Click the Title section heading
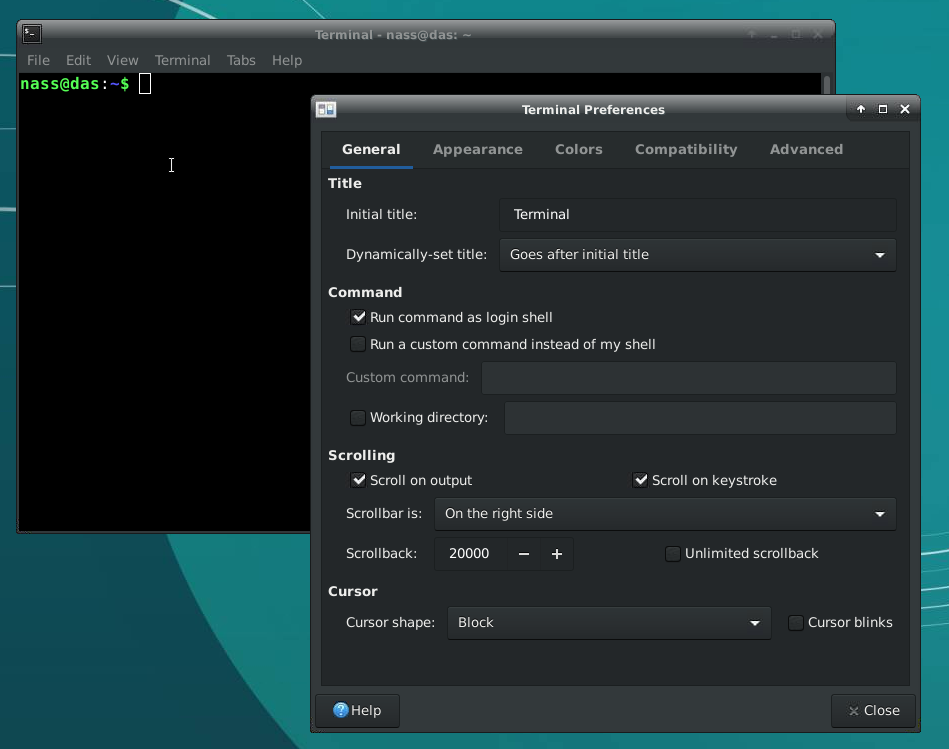This screenshot has width=949, height=749. point(344,183)
